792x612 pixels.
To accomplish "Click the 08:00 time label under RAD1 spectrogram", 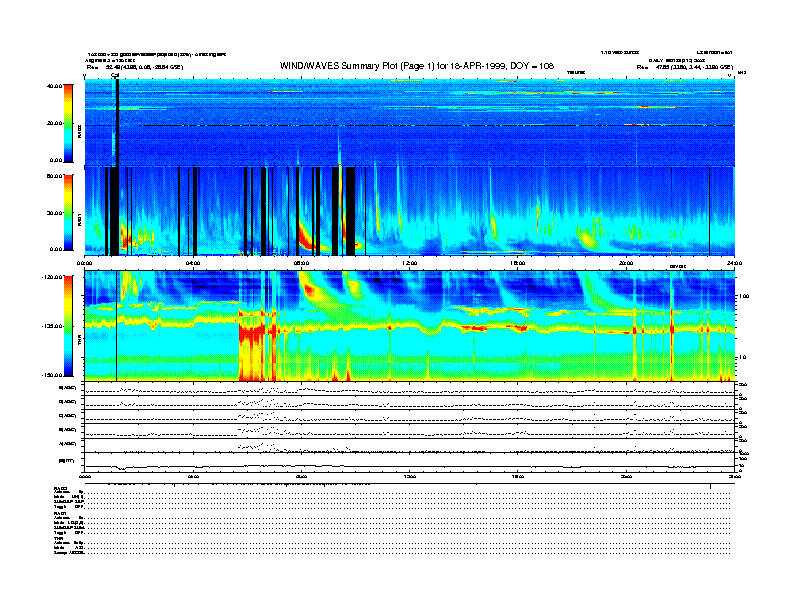I will click(302, 263).
